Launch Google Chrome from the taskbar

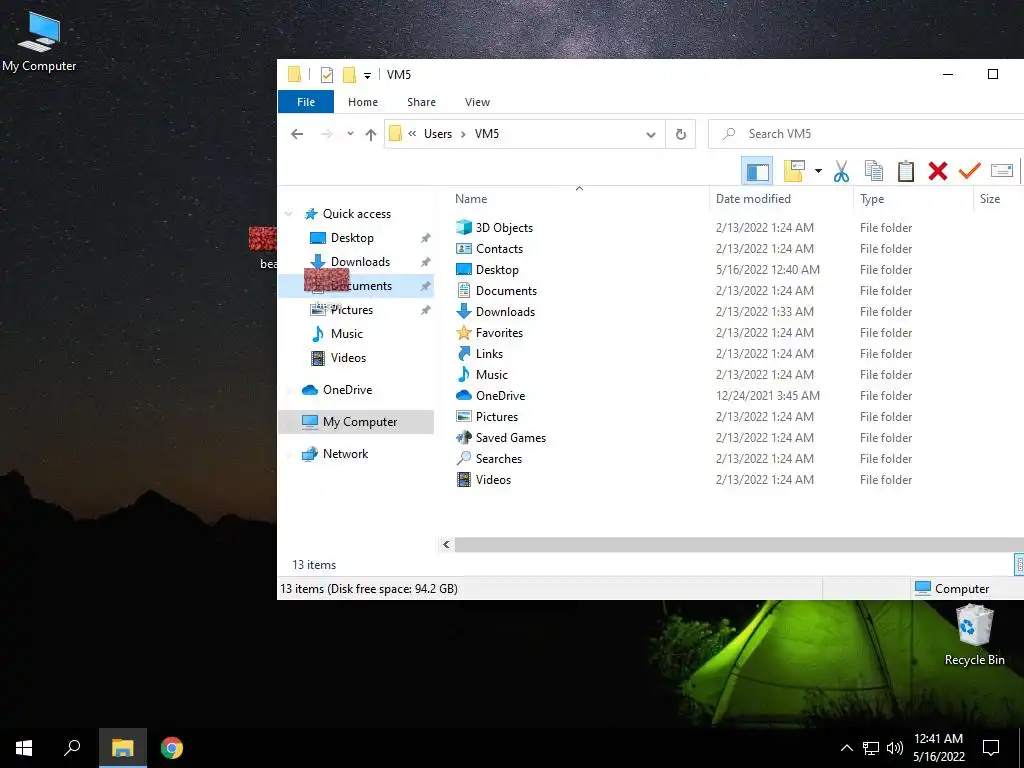pos(172,748)
